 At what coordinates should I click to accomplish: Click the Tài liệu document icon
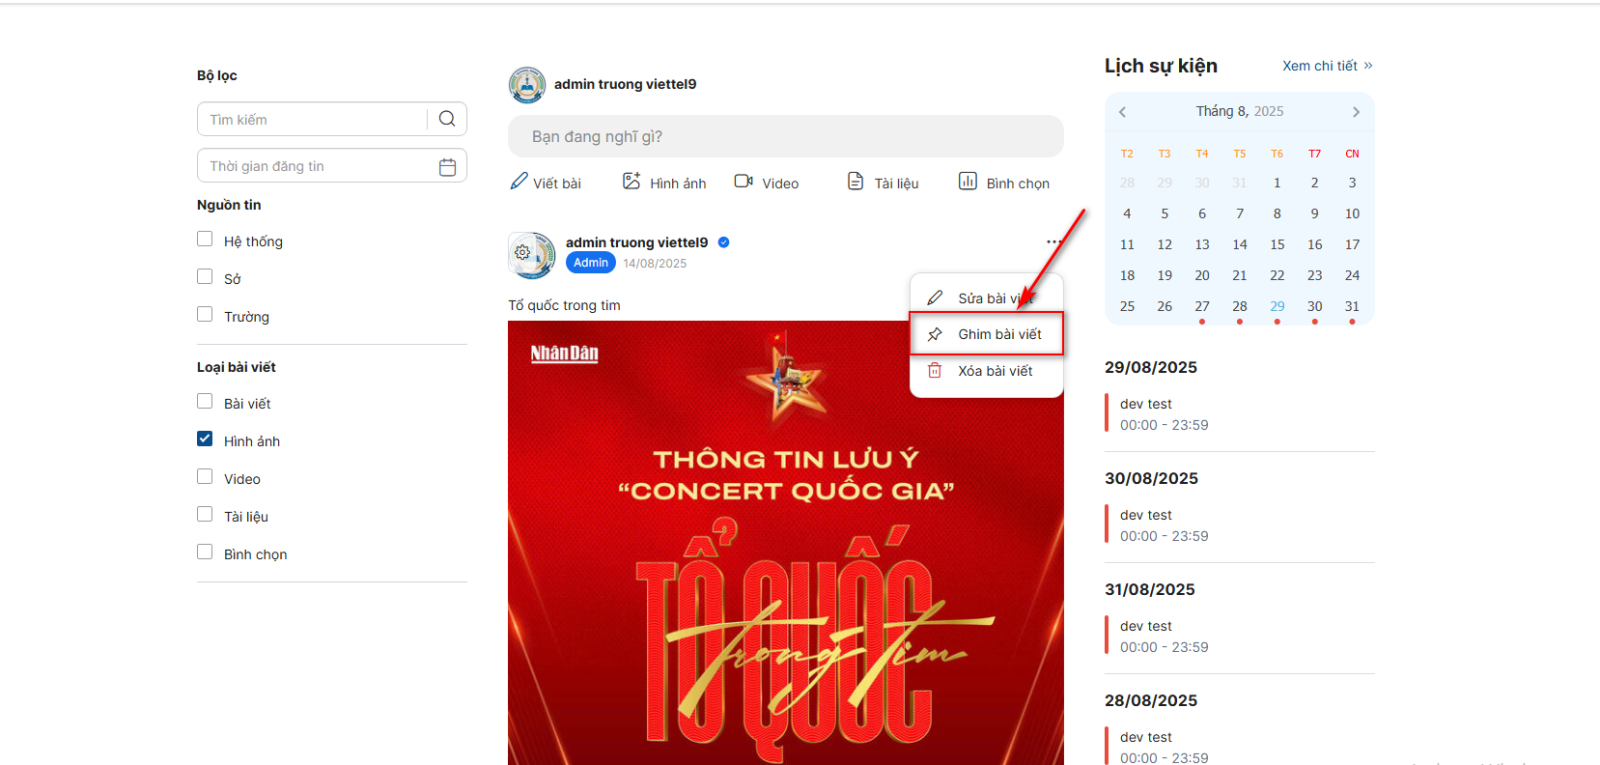[855, 181]
